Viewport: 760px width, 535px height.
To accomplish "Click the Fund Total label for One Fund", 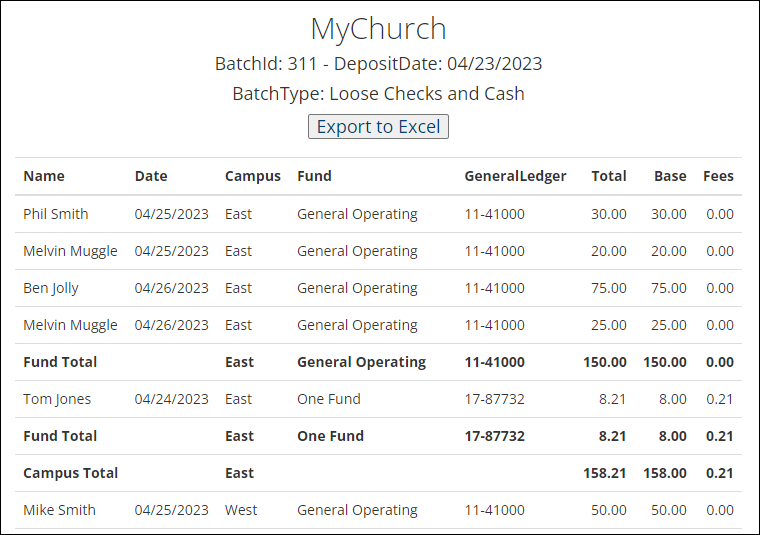I will (x=60, y=436).
